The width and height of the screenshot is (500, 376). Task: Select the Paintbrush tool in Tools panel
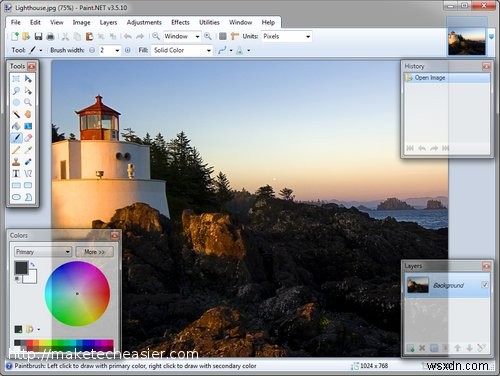point(16,138)
